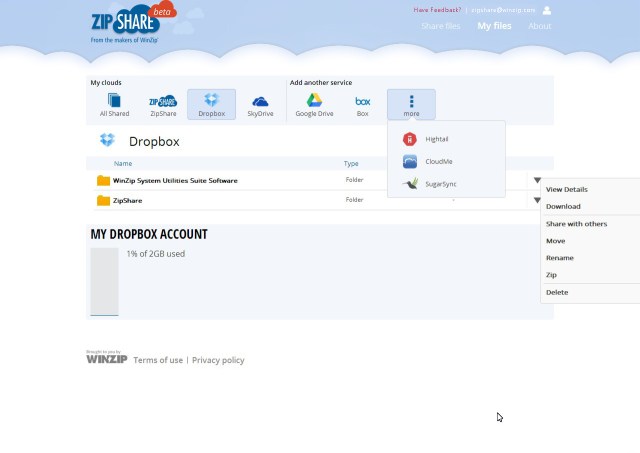The width and height of the screenshot is (640, 453).
Task: Click the Dropbox logo beside the heading
Action: tap(107, 140)
